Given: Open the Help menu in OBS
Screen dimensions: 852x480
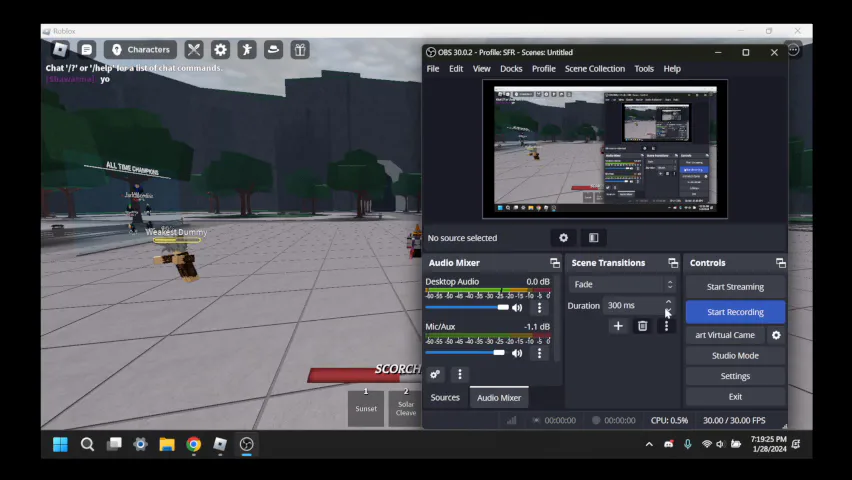Looking at the screenshot, I should (672, 68).
